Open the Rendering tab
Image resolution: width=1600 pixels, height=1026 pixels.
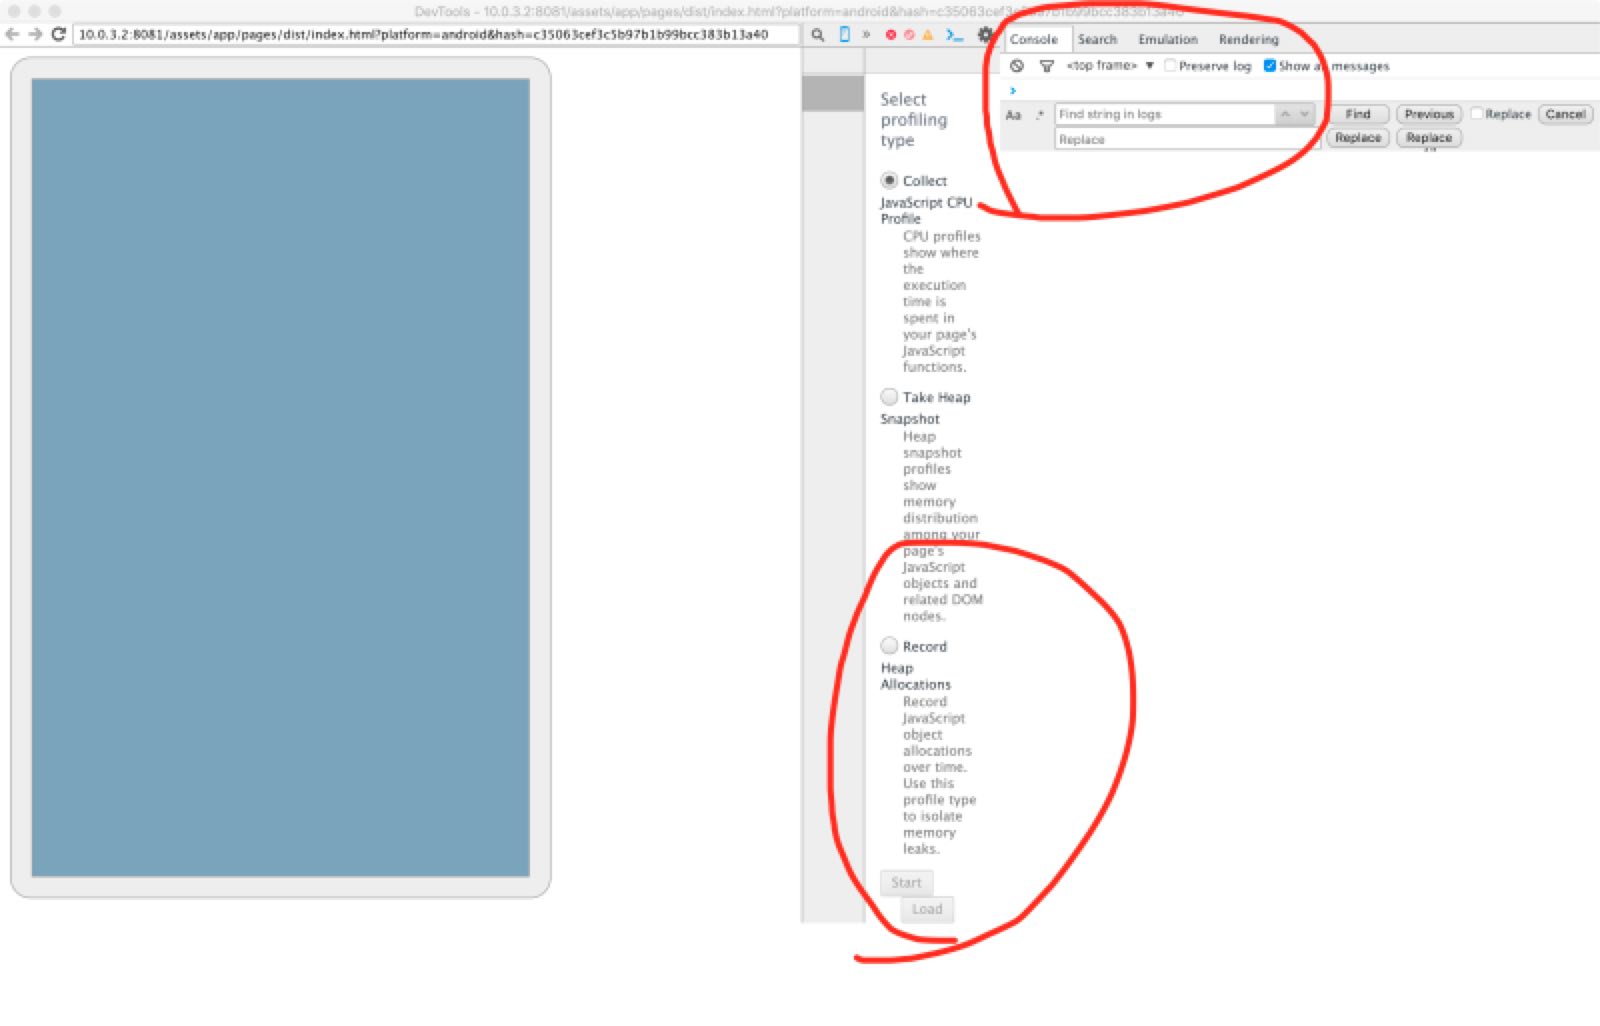(1248, 40)
